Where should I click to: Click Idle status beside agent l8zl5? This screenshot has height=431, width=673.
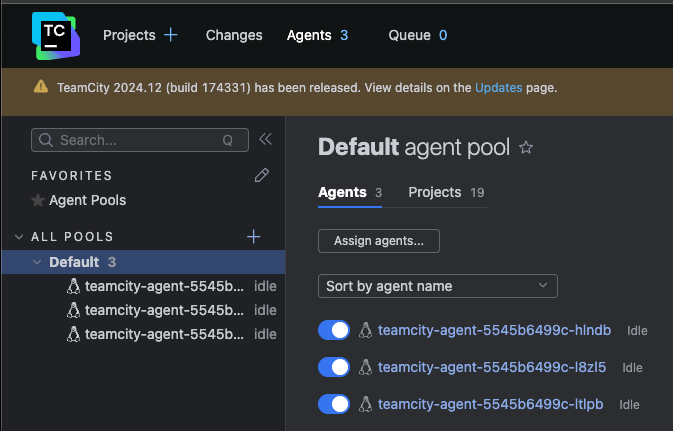632,368
